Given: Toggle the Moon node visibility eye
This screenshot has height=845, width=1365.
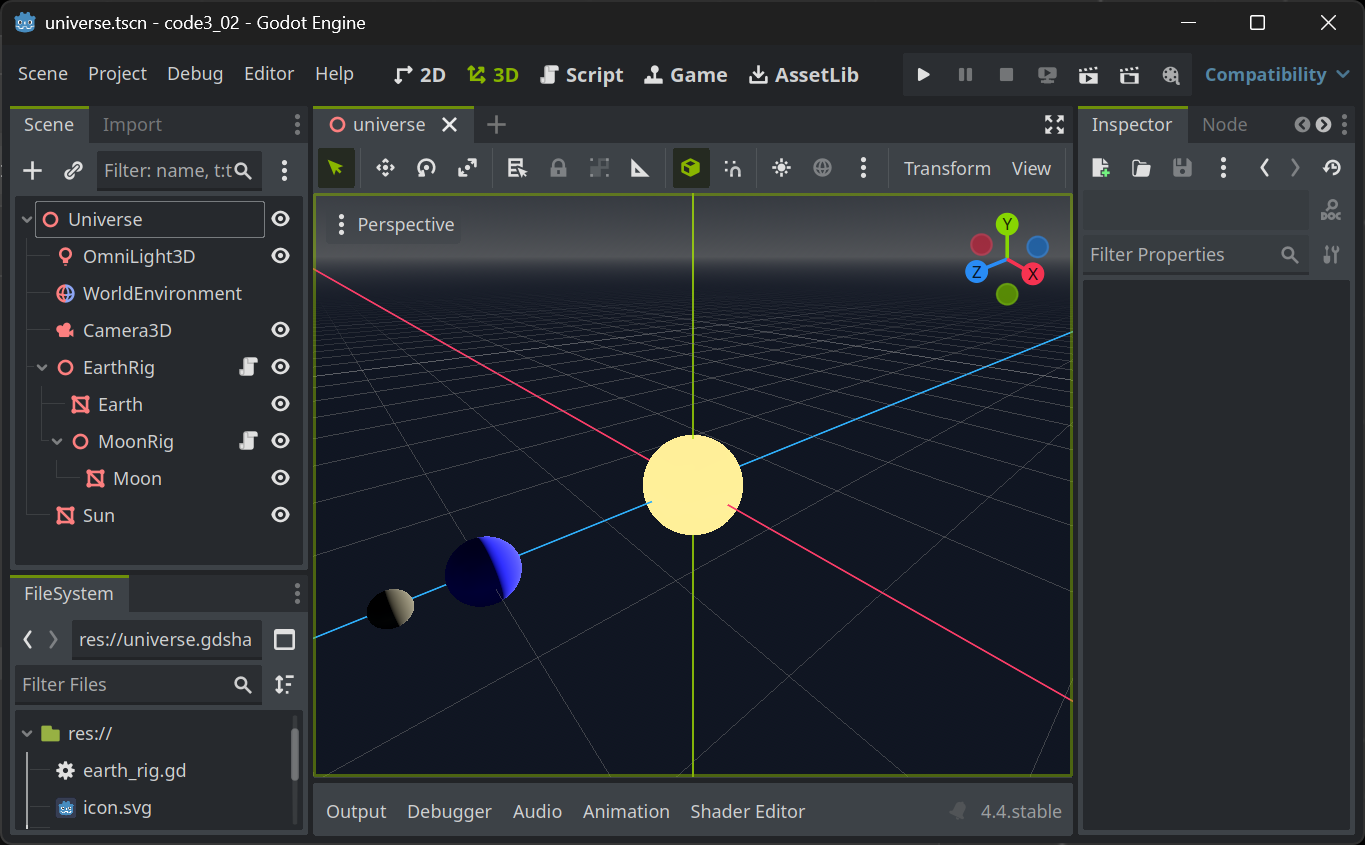Looking at the screenshot, I should tap(281, 478).
